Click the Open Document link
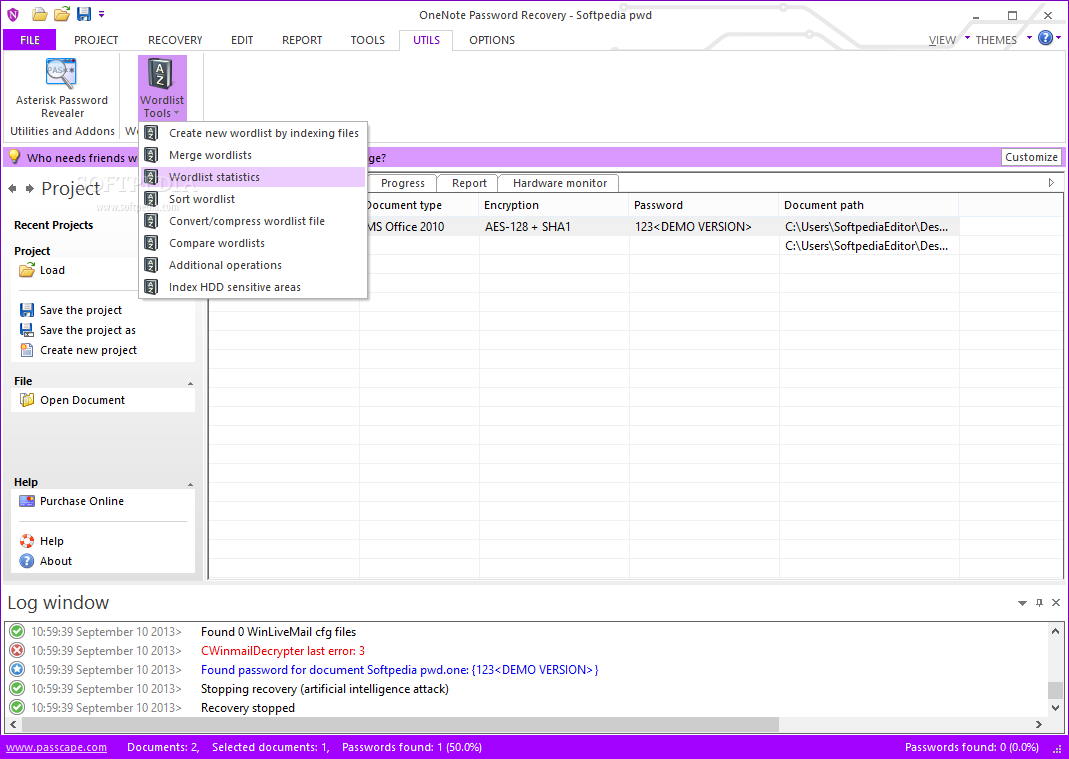The width and height of the screenshot is (1069, 759). [x=82, y=400]
